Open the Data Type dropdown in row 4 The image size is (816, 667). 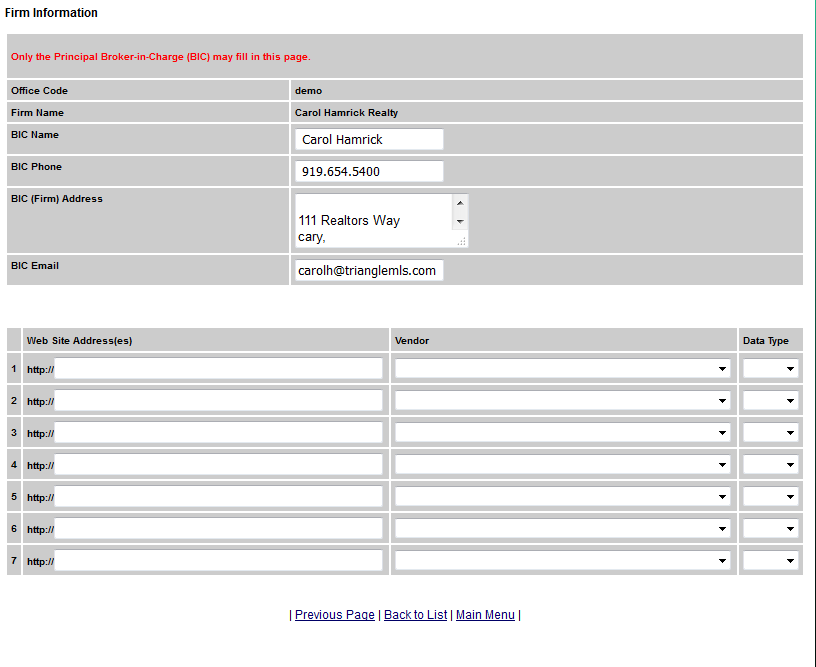[770, 465]
